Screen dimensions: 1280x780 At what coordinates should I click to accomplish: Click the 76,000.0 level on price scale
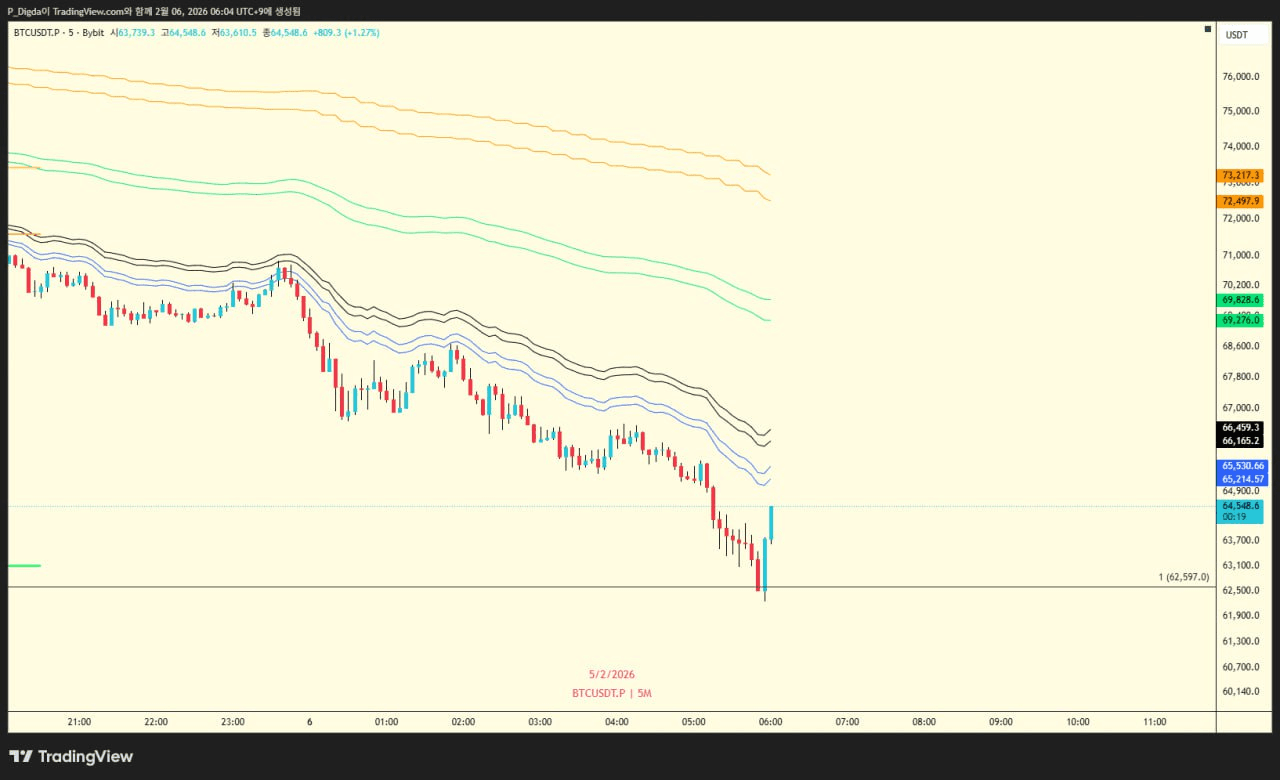click(1240, 77)
